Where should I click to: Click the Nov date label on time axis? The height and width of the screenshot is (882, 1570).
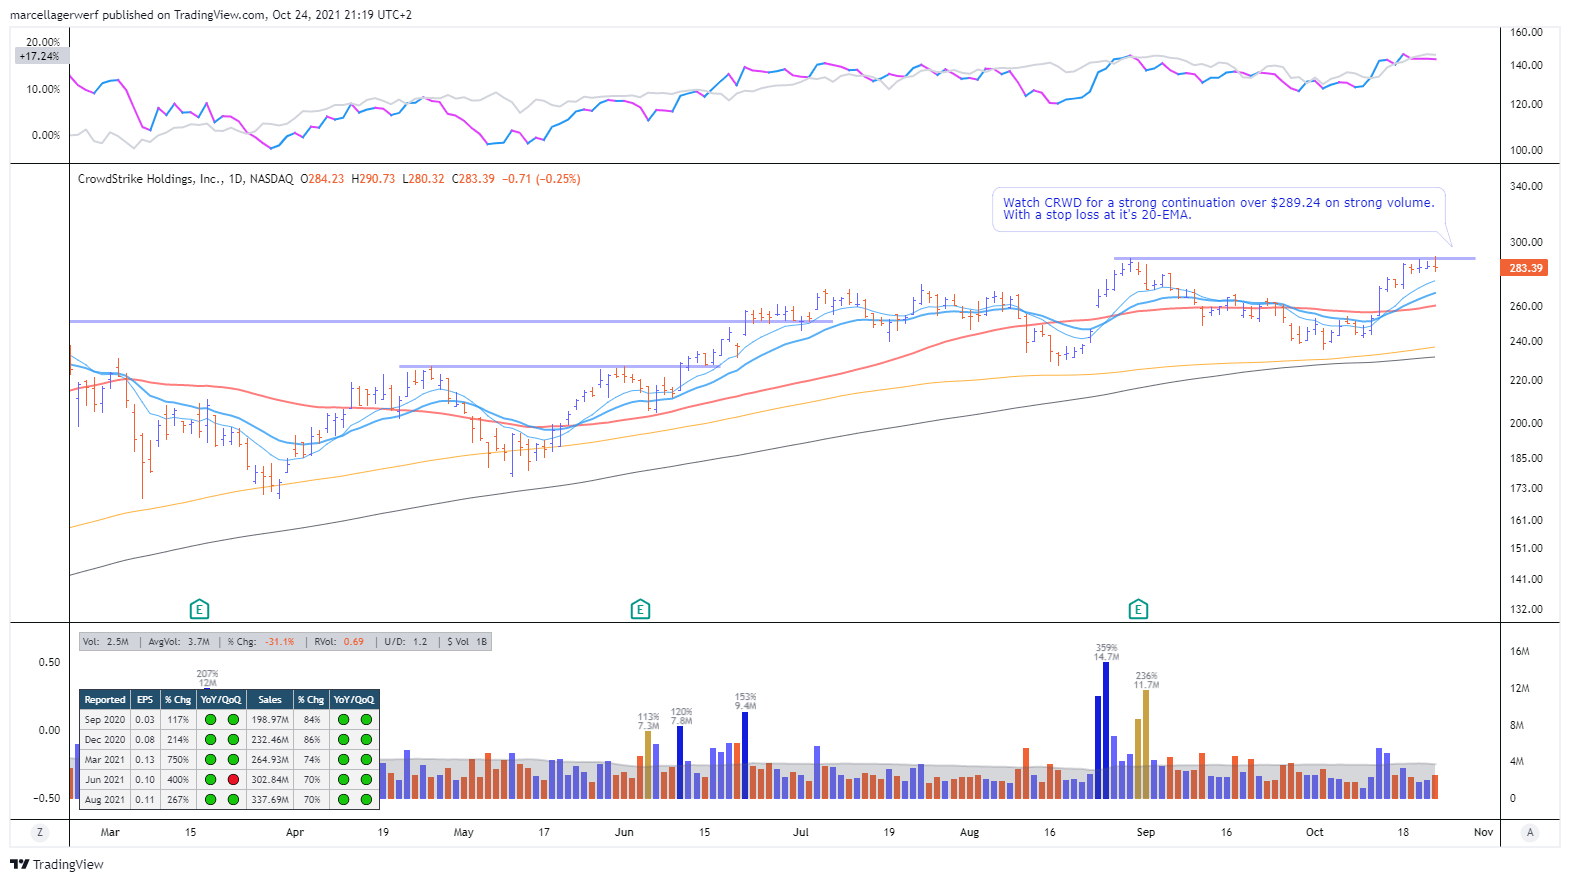[1483, 832]
